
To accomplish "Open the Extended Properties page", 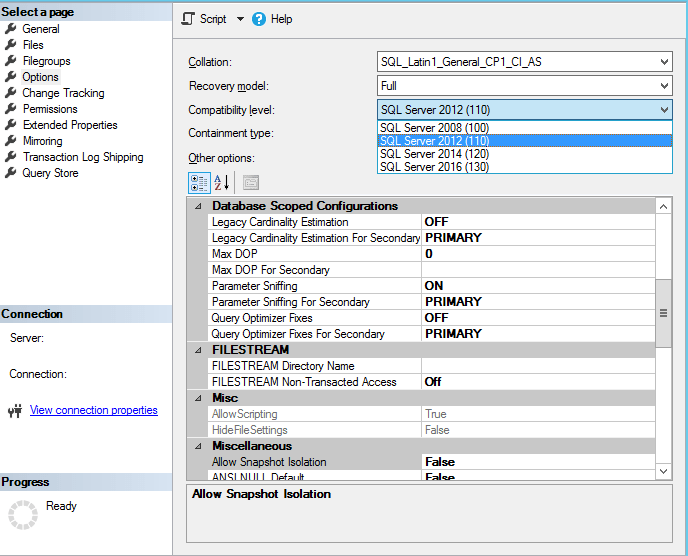I will click(x=70, y=125).
